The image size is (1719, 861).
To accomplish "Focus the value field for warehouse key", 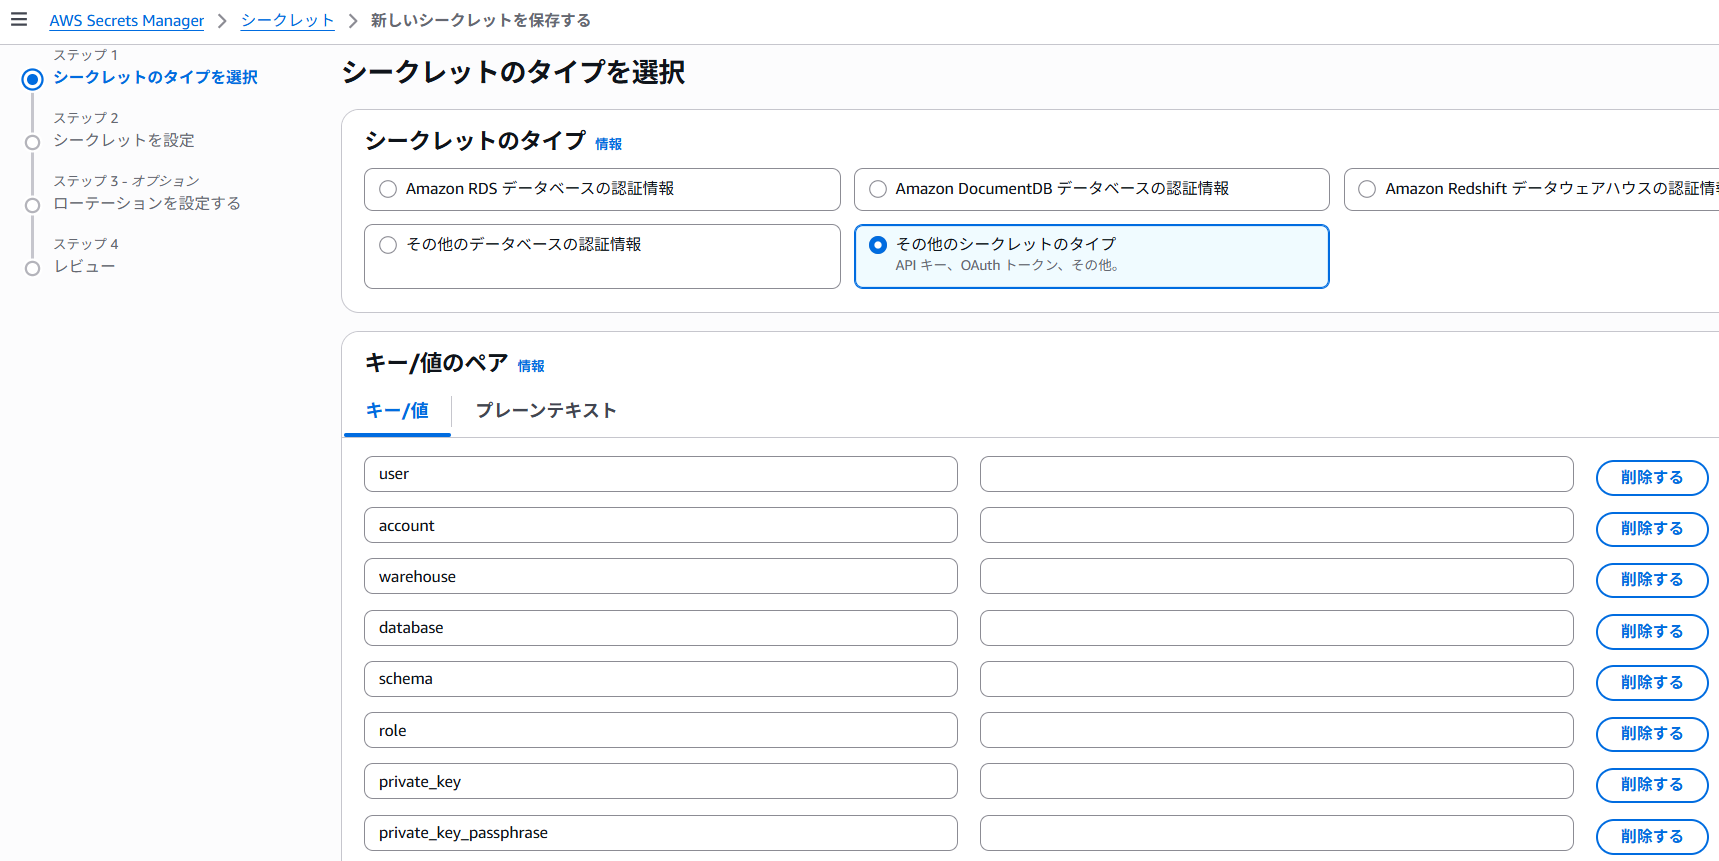I will (1277, 577).
